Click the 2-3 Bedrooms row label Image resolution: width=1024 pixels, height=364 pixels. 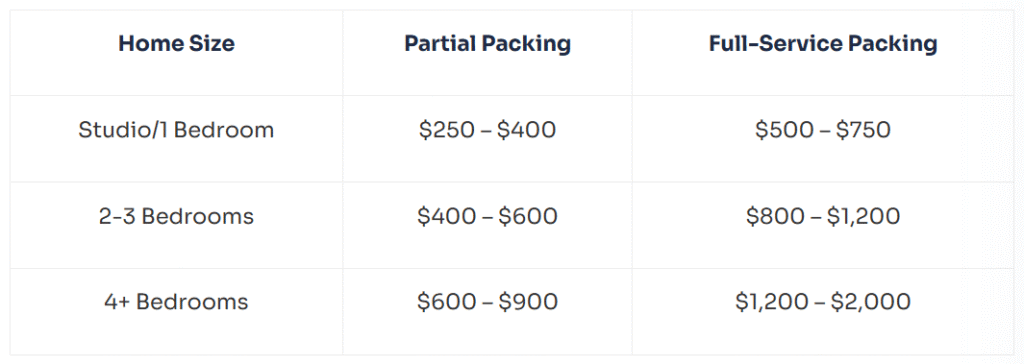[176, 216]
